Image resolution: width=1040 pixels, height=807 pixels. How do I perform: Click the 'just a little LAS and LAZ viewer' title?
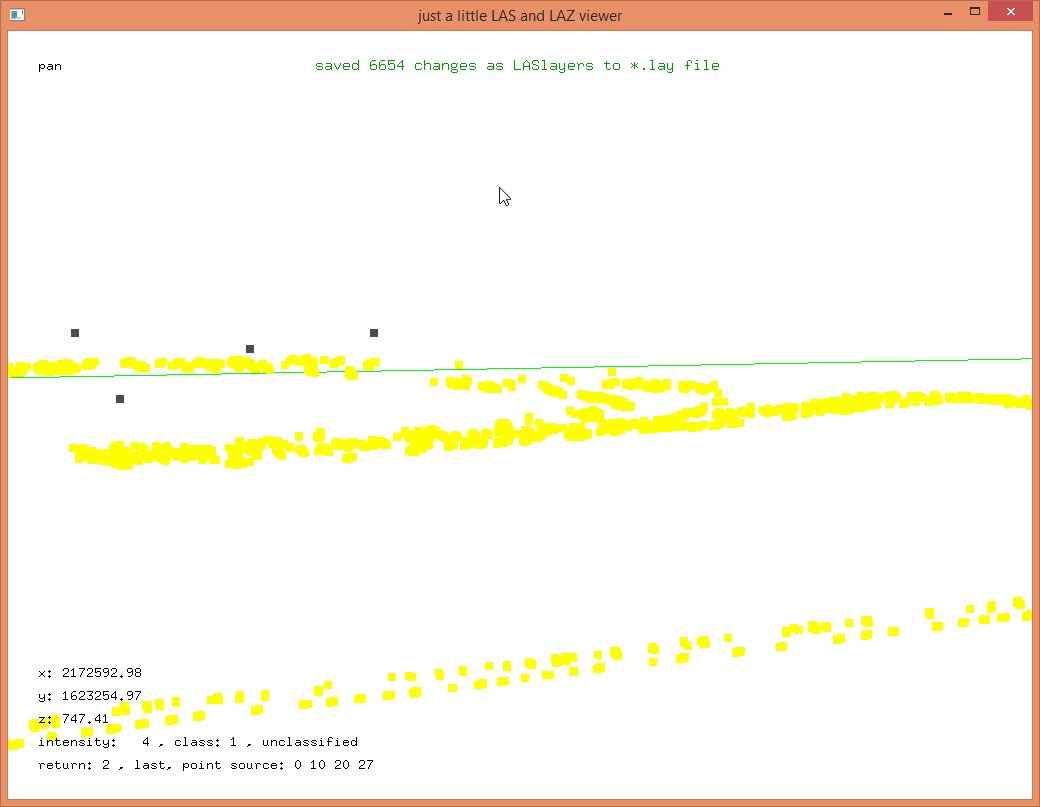tap(520, 16)
